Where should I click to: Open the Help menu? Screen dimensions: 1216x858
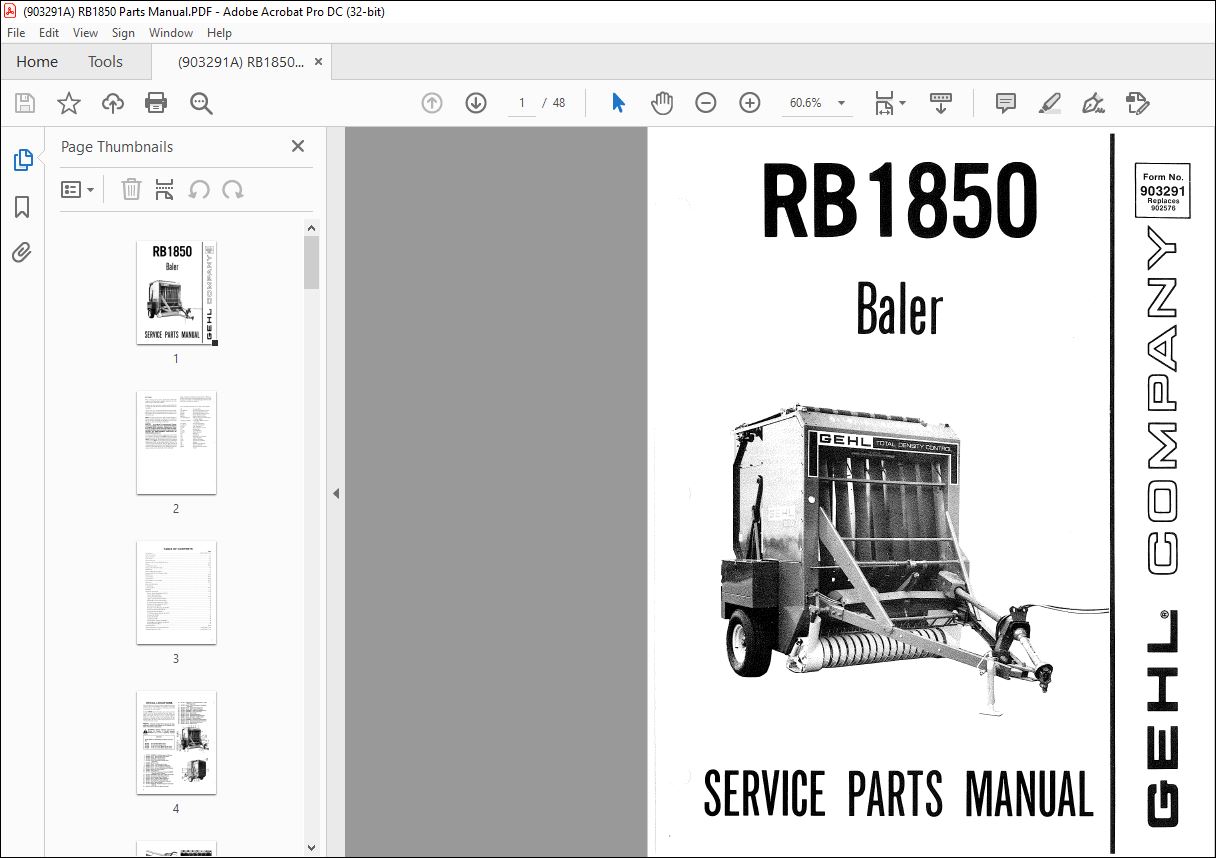point(219,33)
